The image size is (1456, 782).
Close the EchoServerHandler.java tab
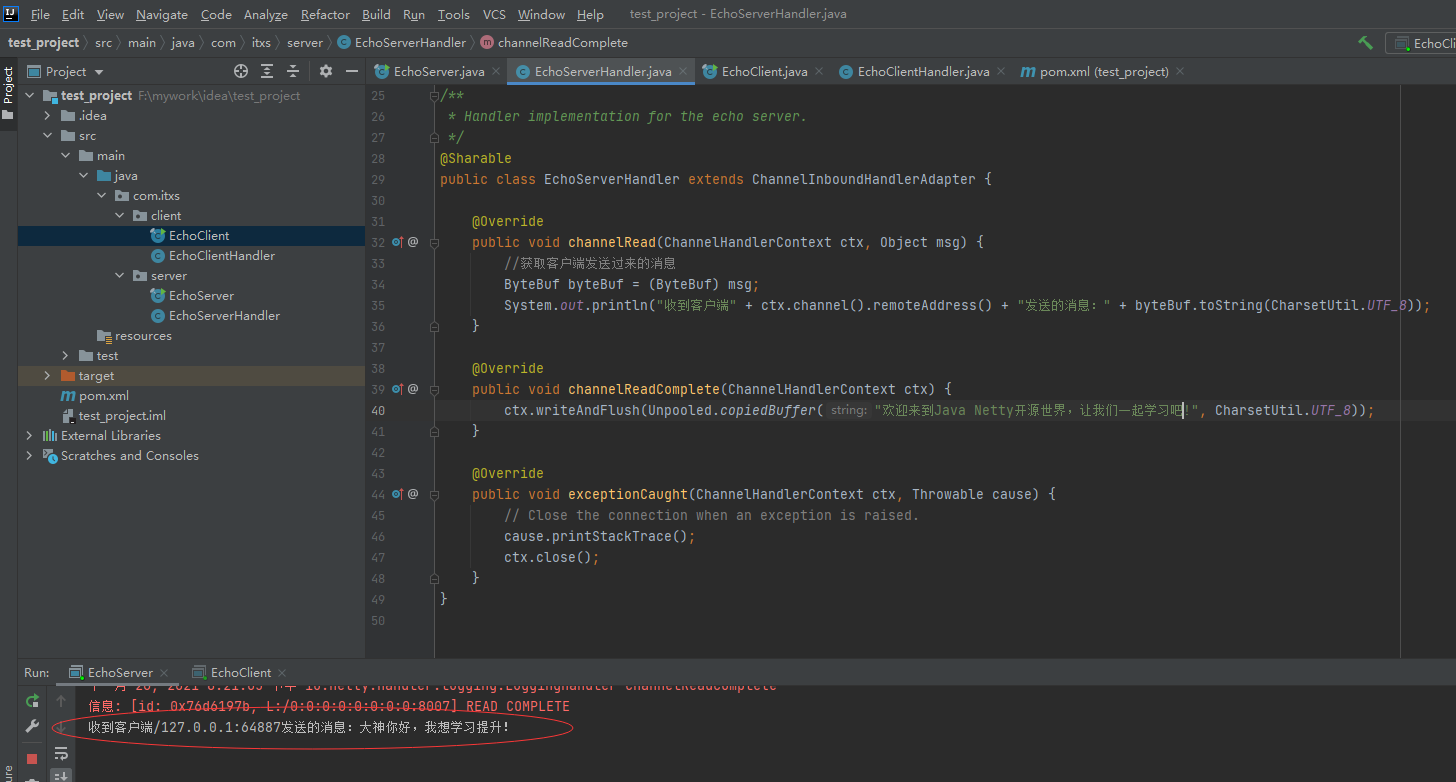684,71
